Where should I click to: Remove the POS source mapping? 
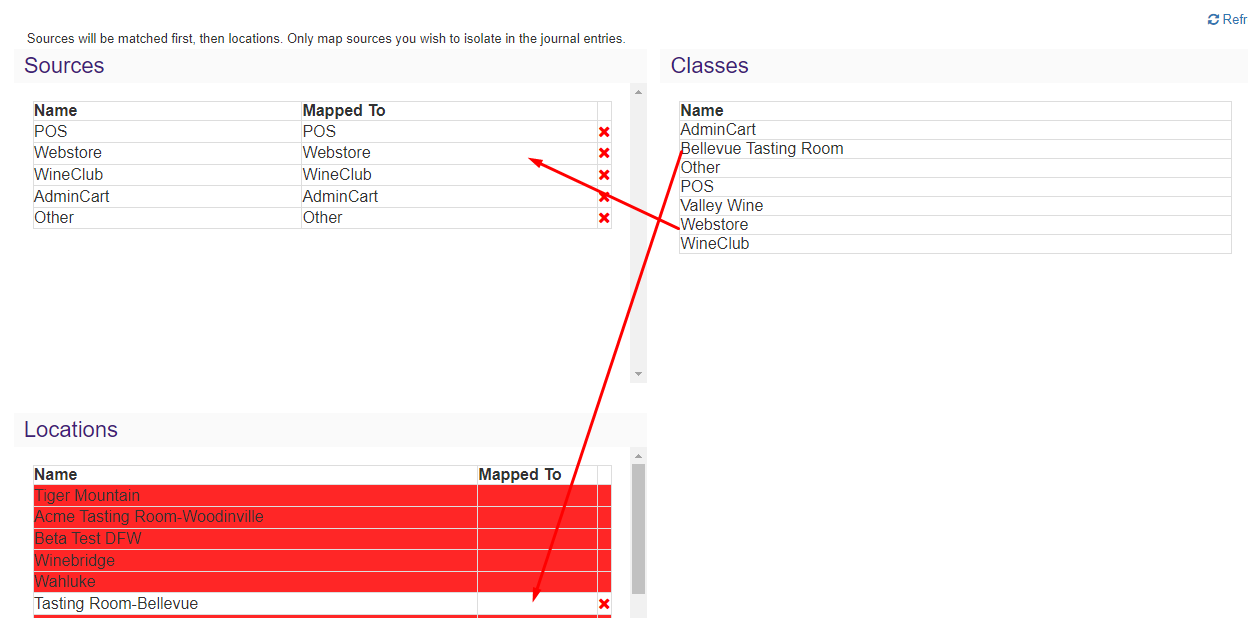(603, 131)
